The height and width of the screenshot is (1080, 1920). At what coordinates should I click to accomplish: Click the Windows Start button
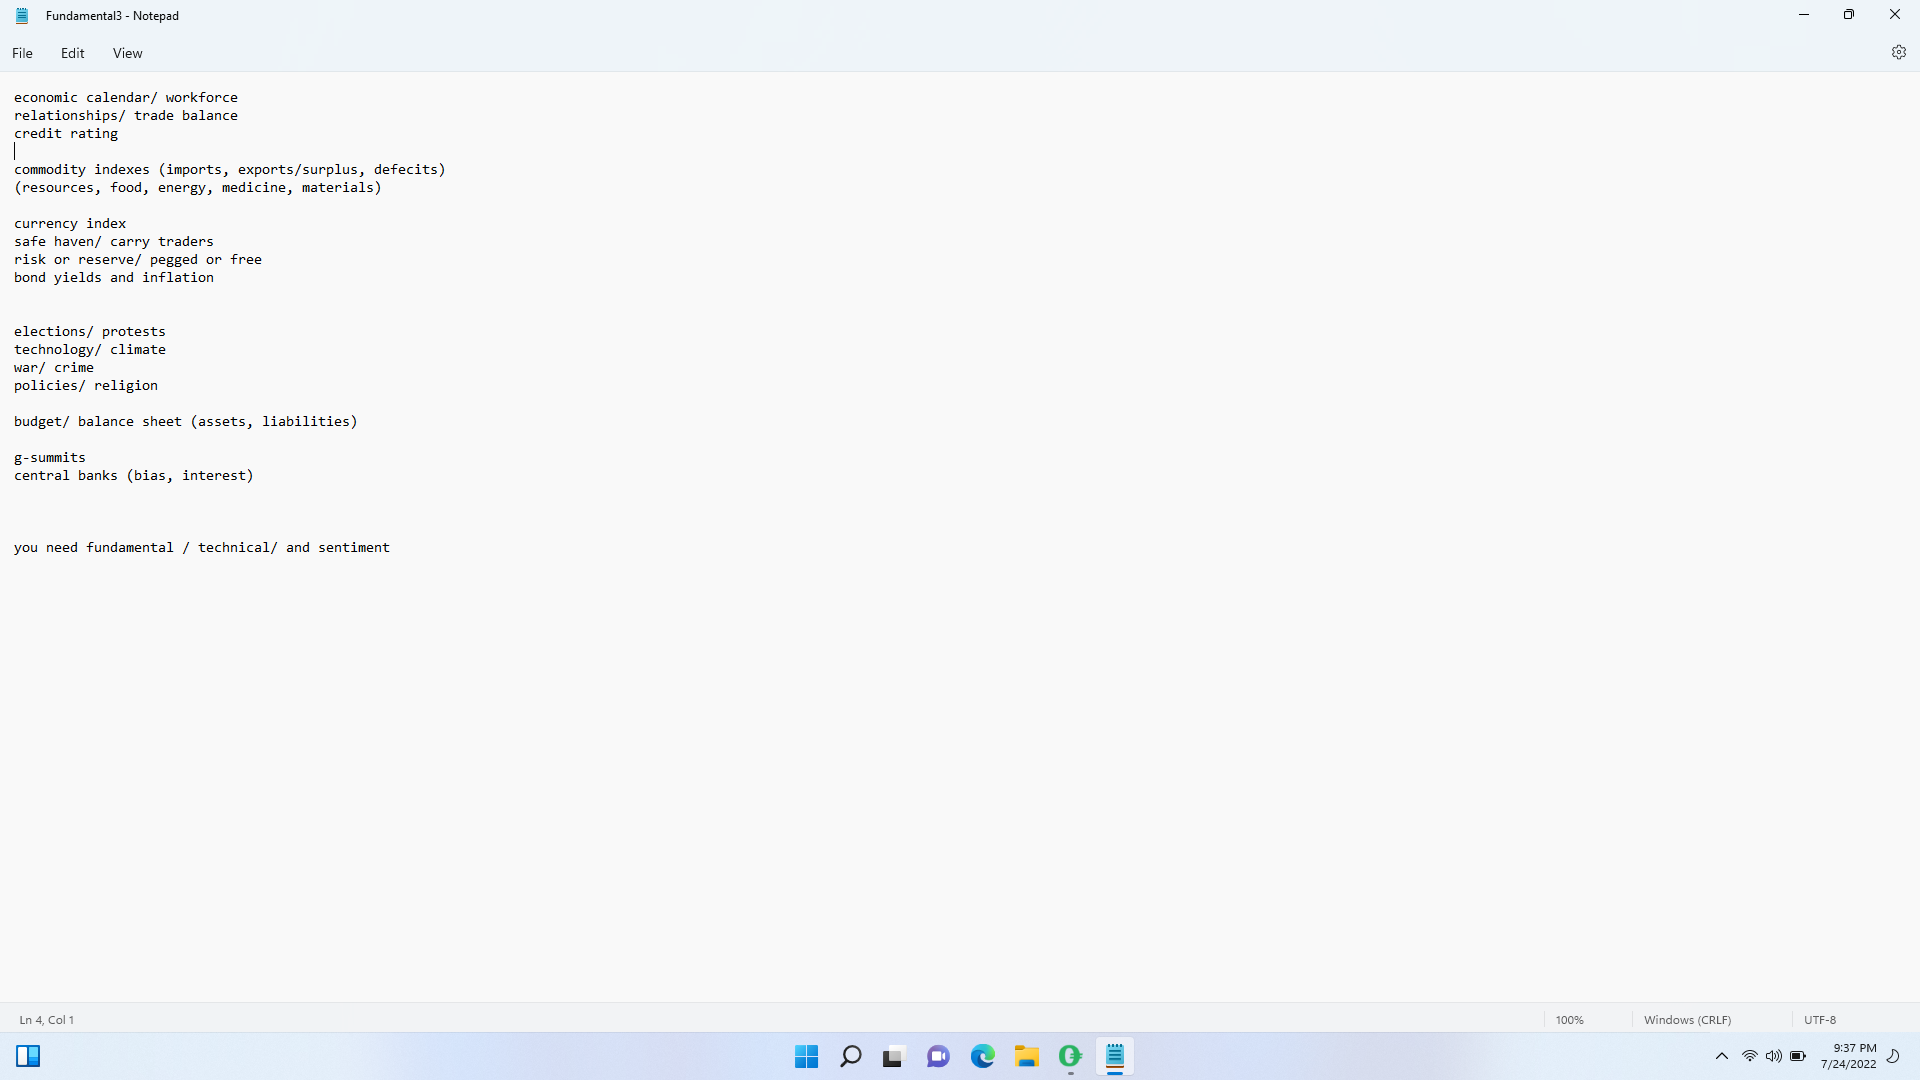(806, 1056)
